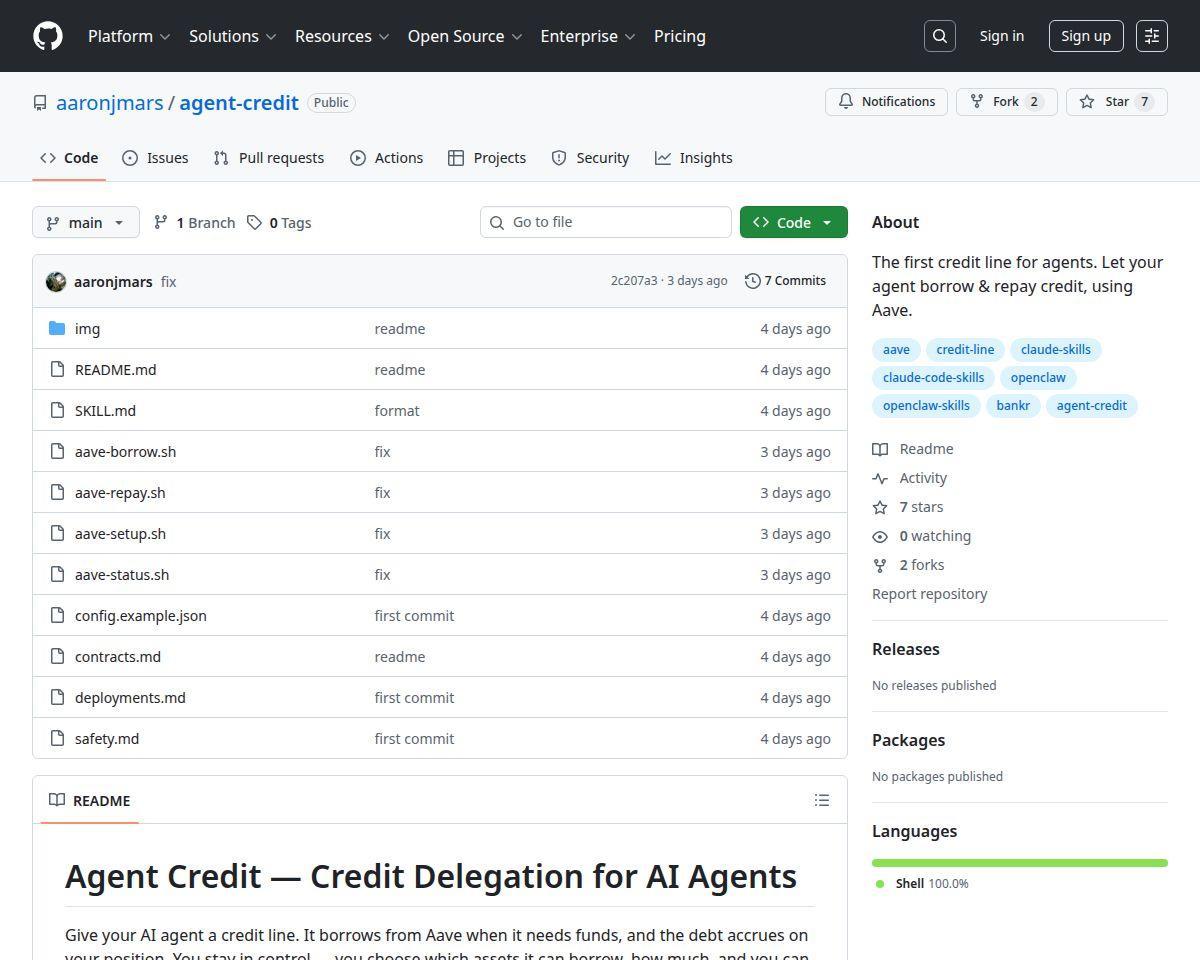This screenshot has width=1200, height=960.
Task: Select the claude-skills topic tag
Action: coord(1055,350)
